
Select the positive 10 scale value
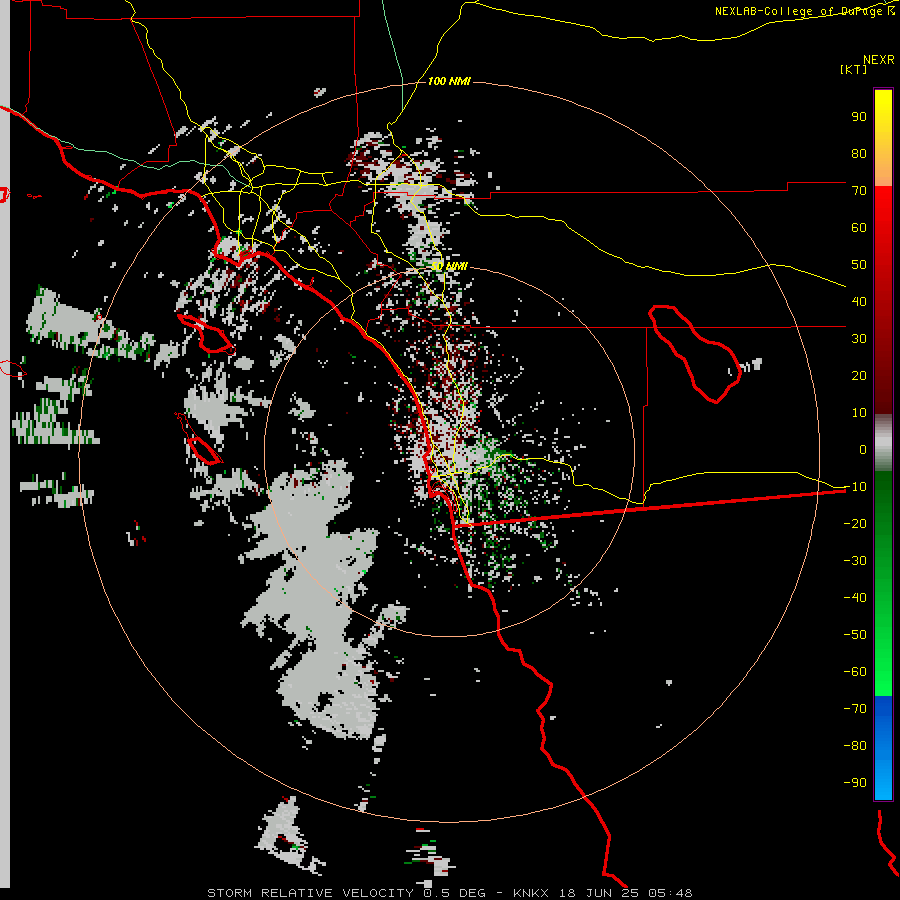[x=859, y=413]
